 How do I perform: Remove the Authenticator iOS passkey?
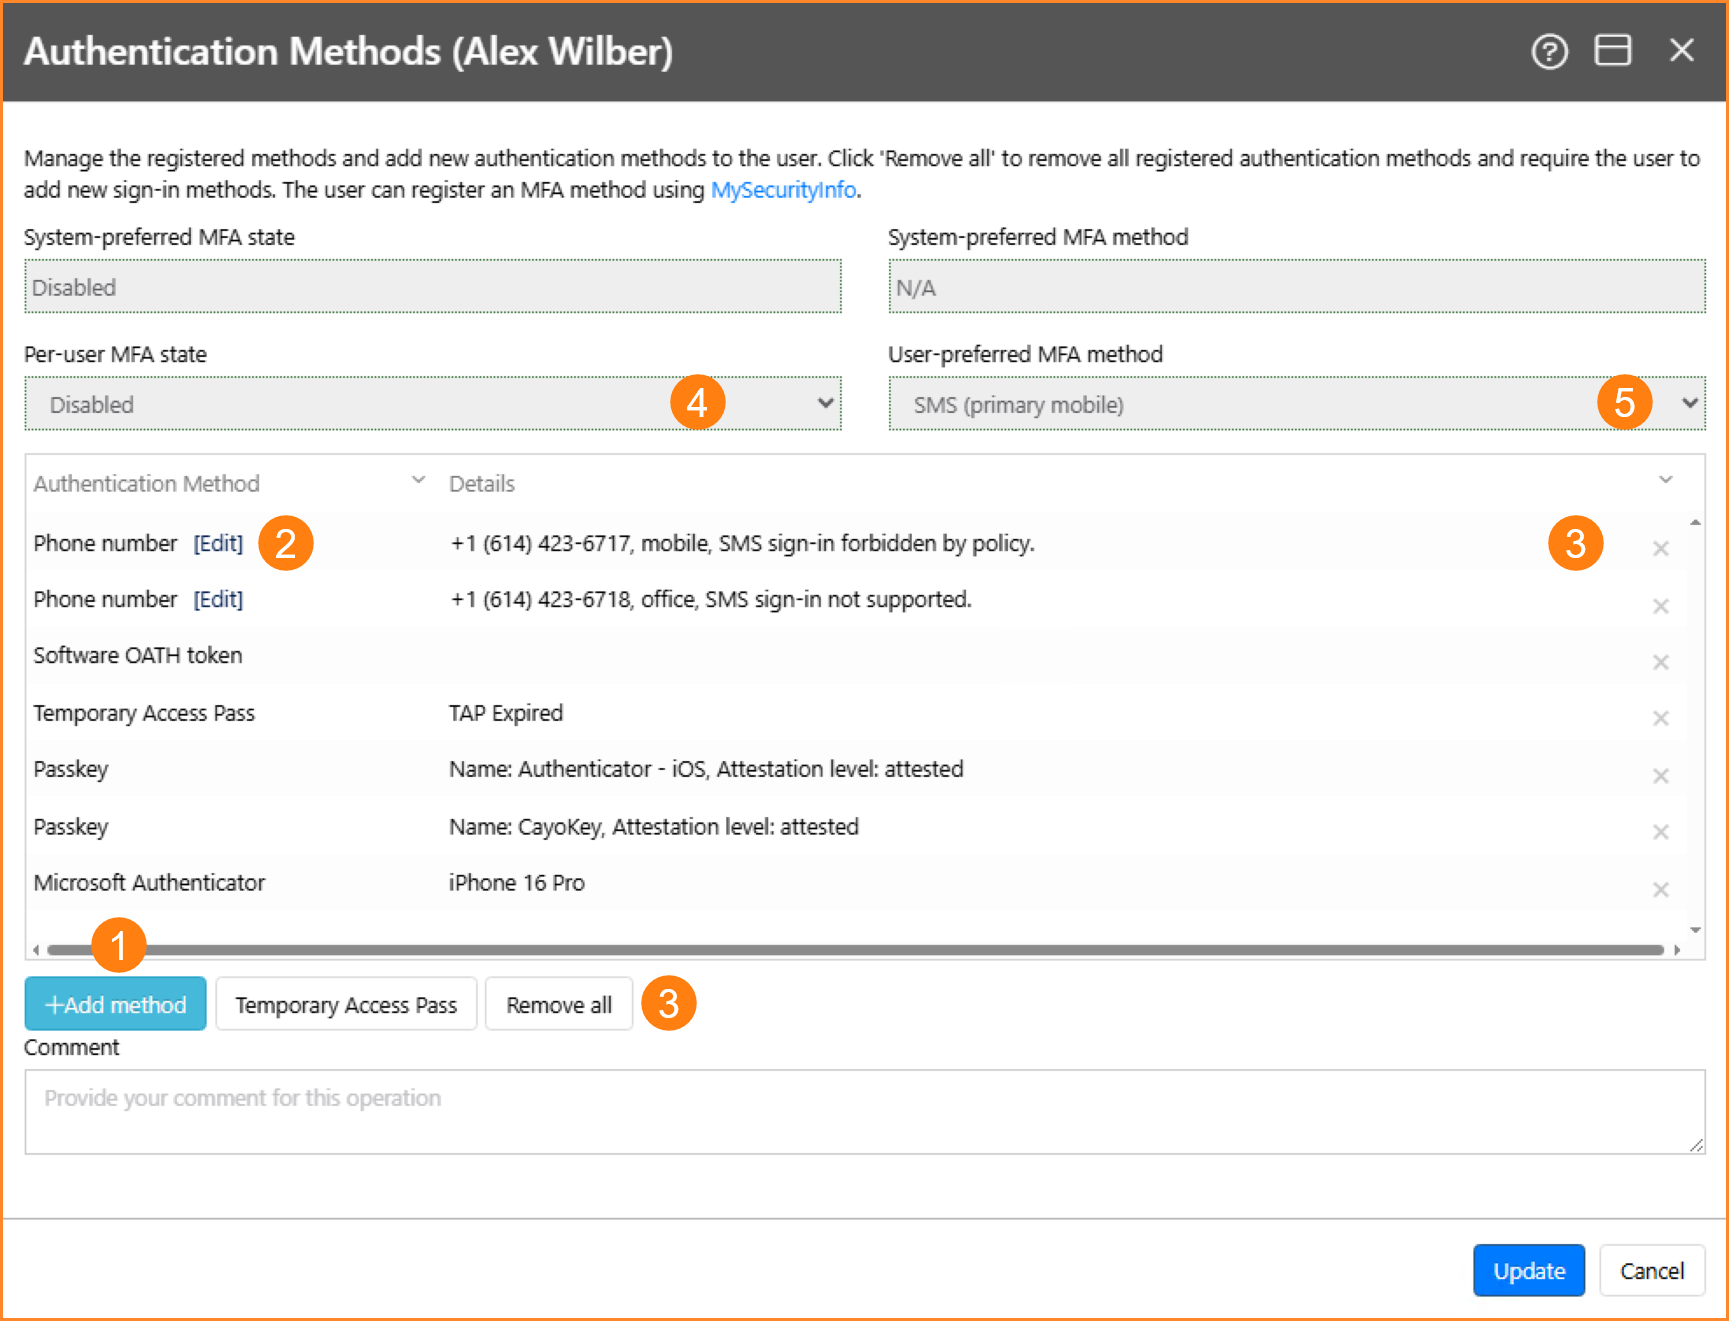pos(1660,776)
